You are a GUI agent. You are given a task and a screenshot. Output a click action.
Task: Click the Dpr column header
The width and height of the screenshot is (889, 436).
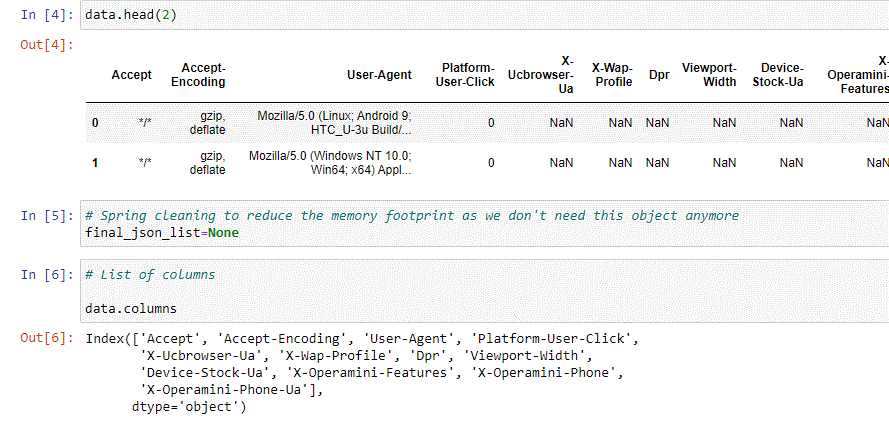click(659, 75)
